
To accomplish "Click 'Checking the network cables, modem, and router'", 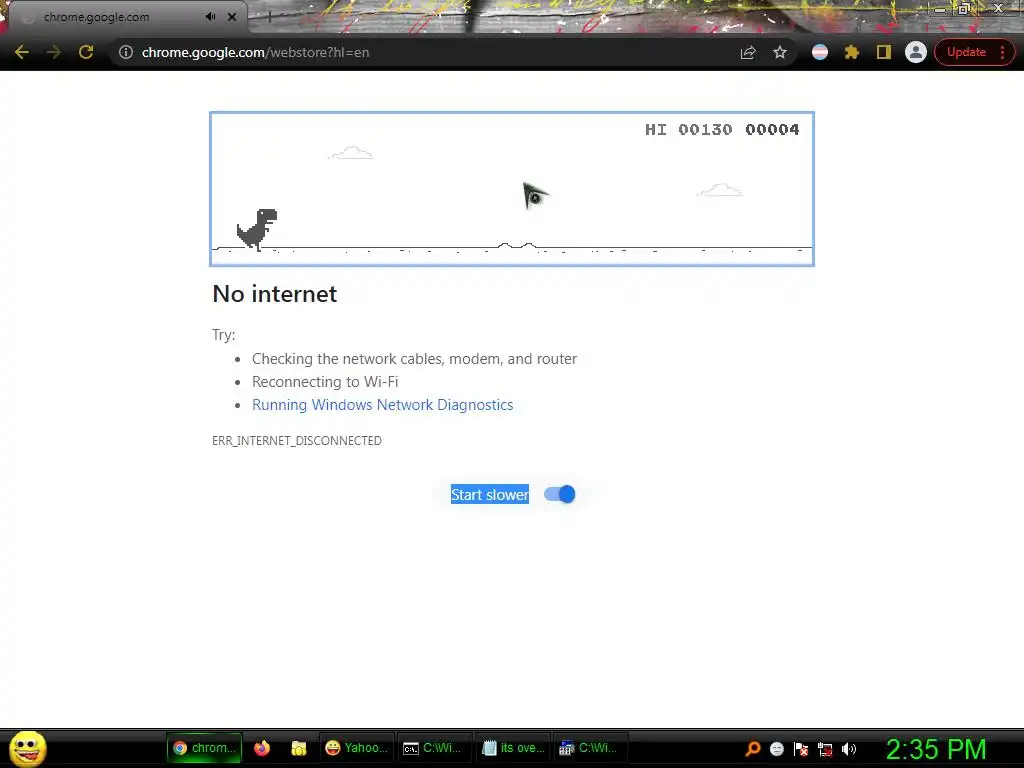I will 415,359.
